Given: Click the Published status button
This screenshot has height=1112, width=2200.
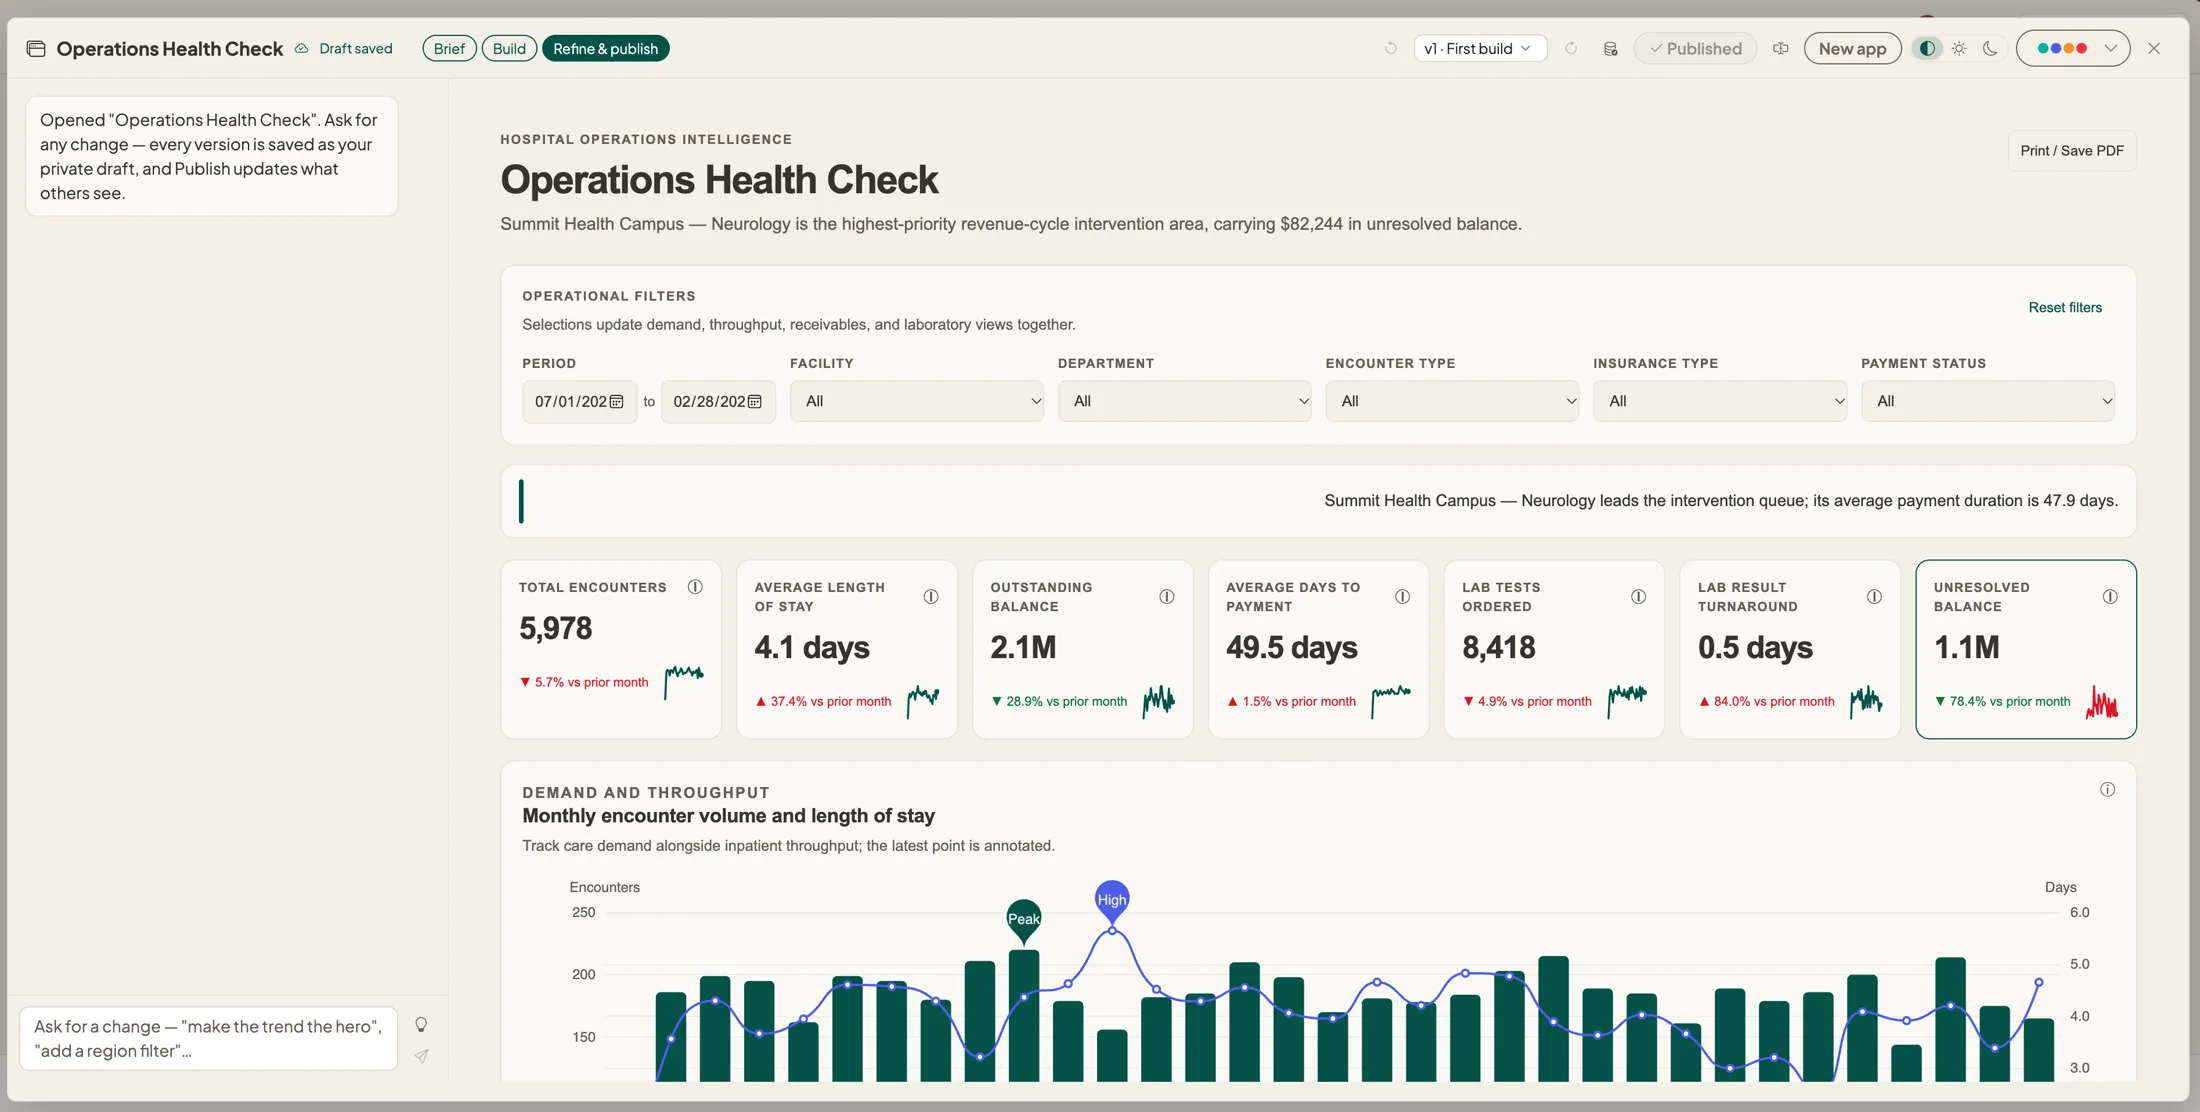Looking at the screenshot, I should click(x=1695, y=48).
